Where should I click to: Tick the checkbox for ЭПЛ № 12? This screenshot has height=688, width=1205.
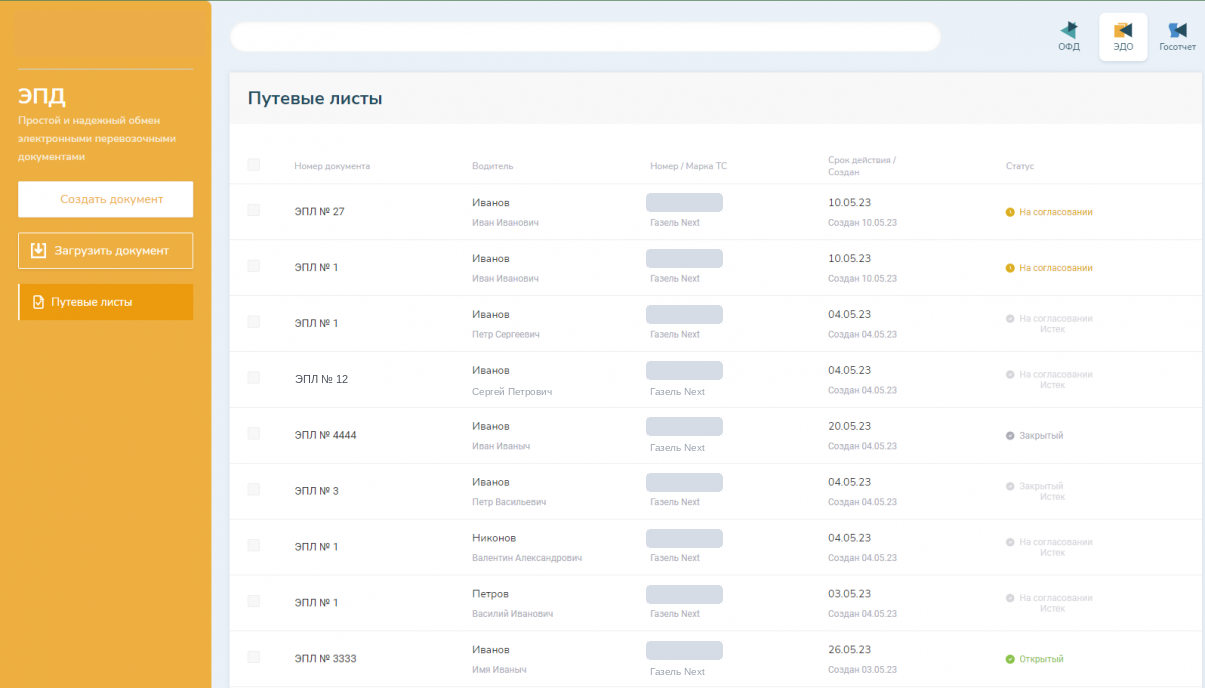coord(253,378)
